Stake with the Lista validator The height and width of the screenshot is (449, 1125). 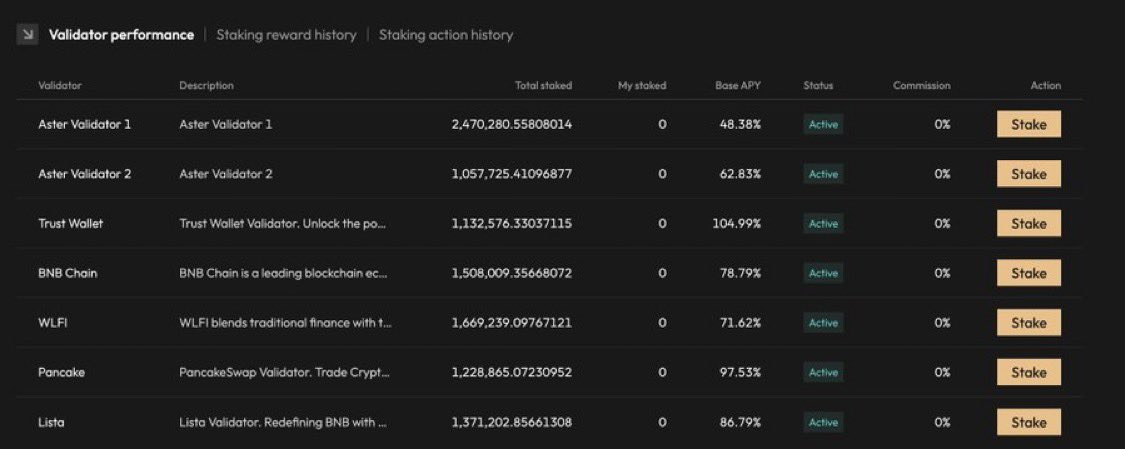point(1028,422)
